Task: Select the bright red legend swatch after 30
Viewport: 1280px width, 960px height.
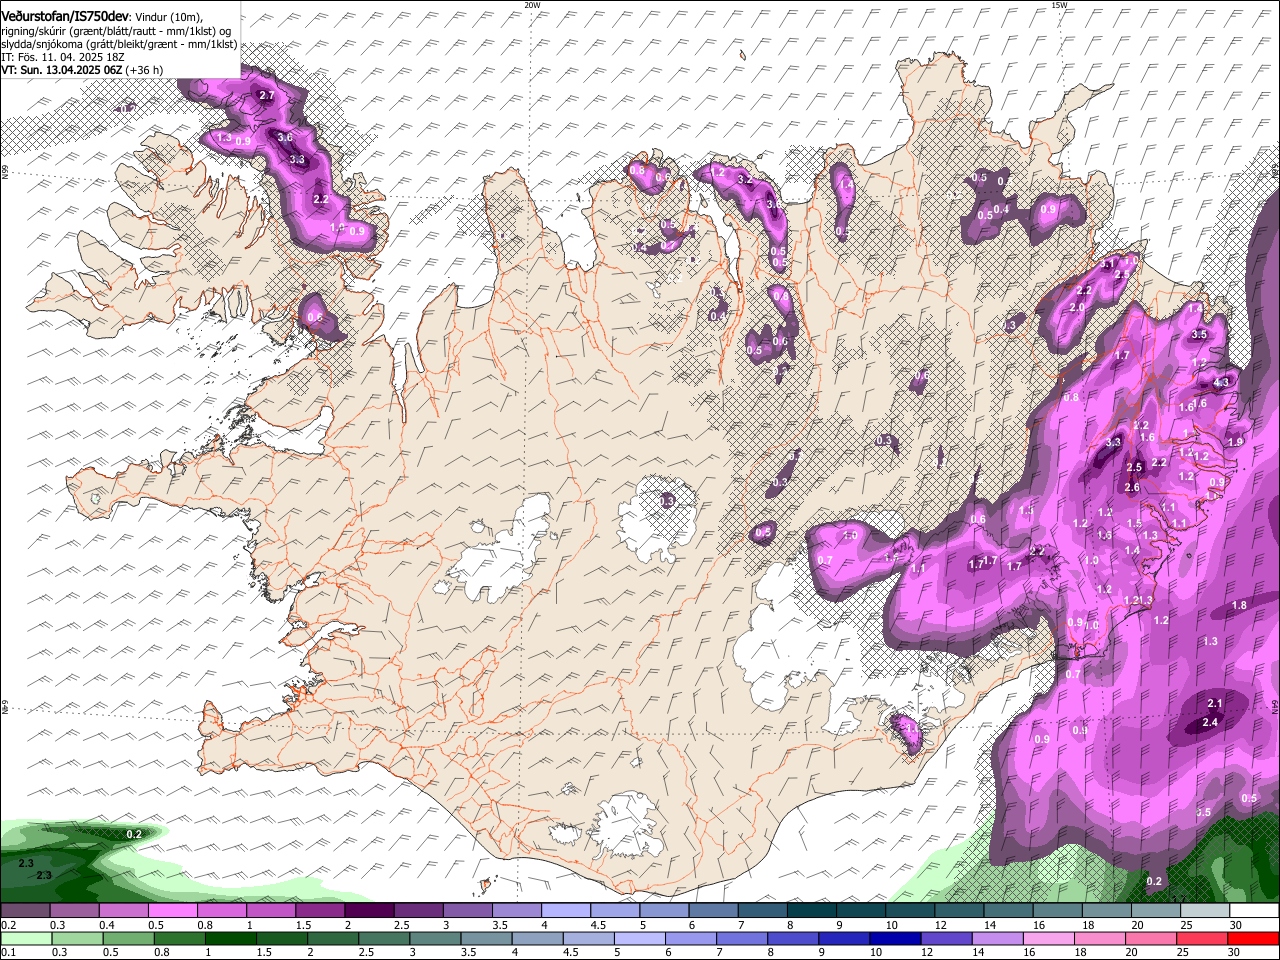Action: click(x=1252, y=939)
